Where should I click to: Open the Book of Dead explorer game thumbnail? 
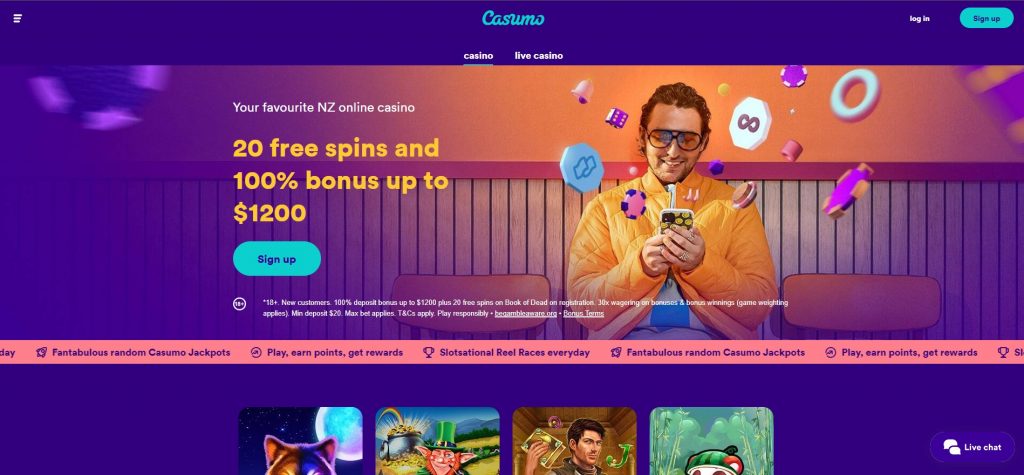575,441
